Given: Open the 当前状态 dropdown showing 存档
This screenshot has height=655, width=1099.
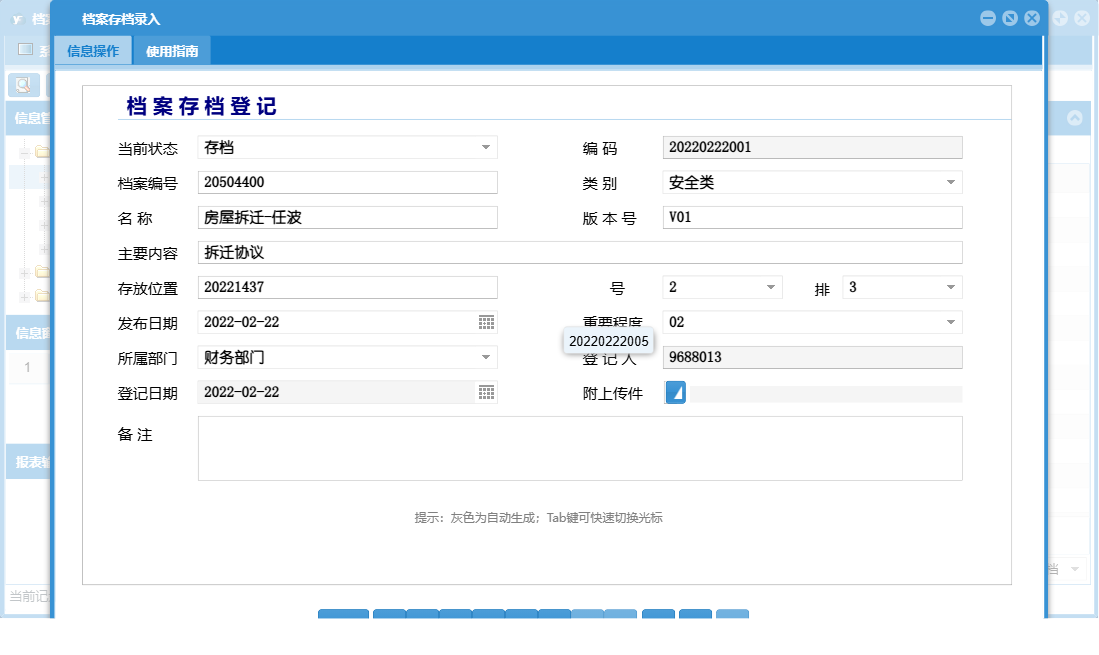Looking at the screenshot, I should [x=487, y=147].
